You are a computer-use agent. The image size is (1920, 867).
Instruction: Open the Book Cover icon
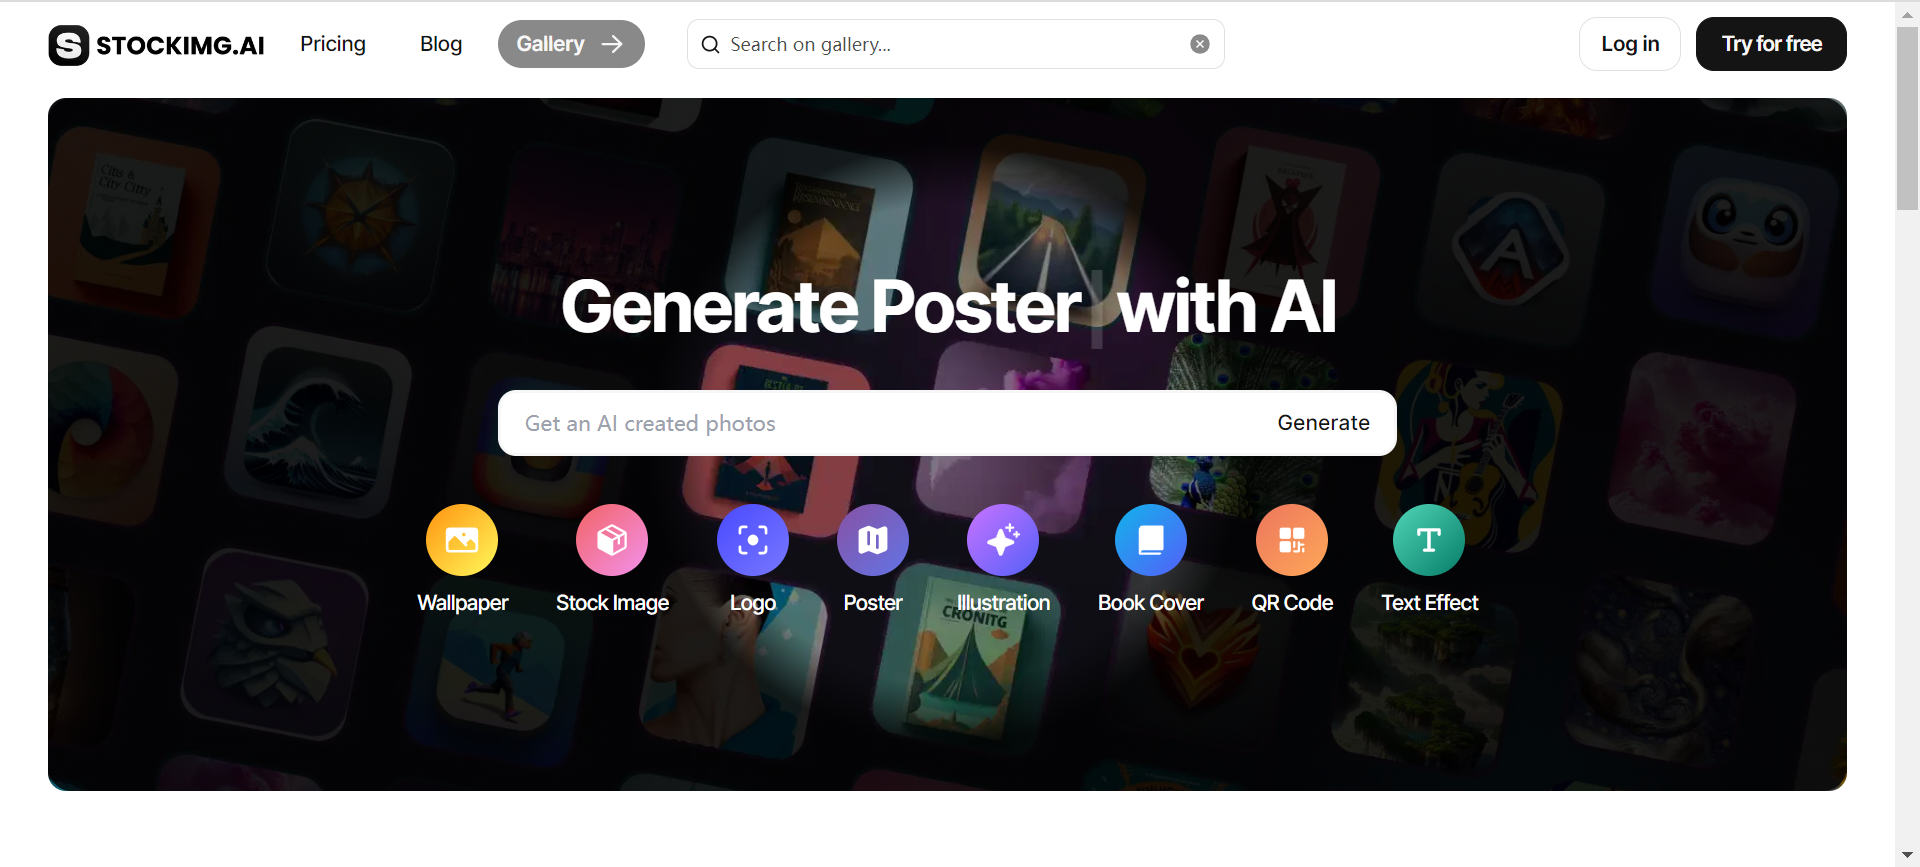point(1151,540)
